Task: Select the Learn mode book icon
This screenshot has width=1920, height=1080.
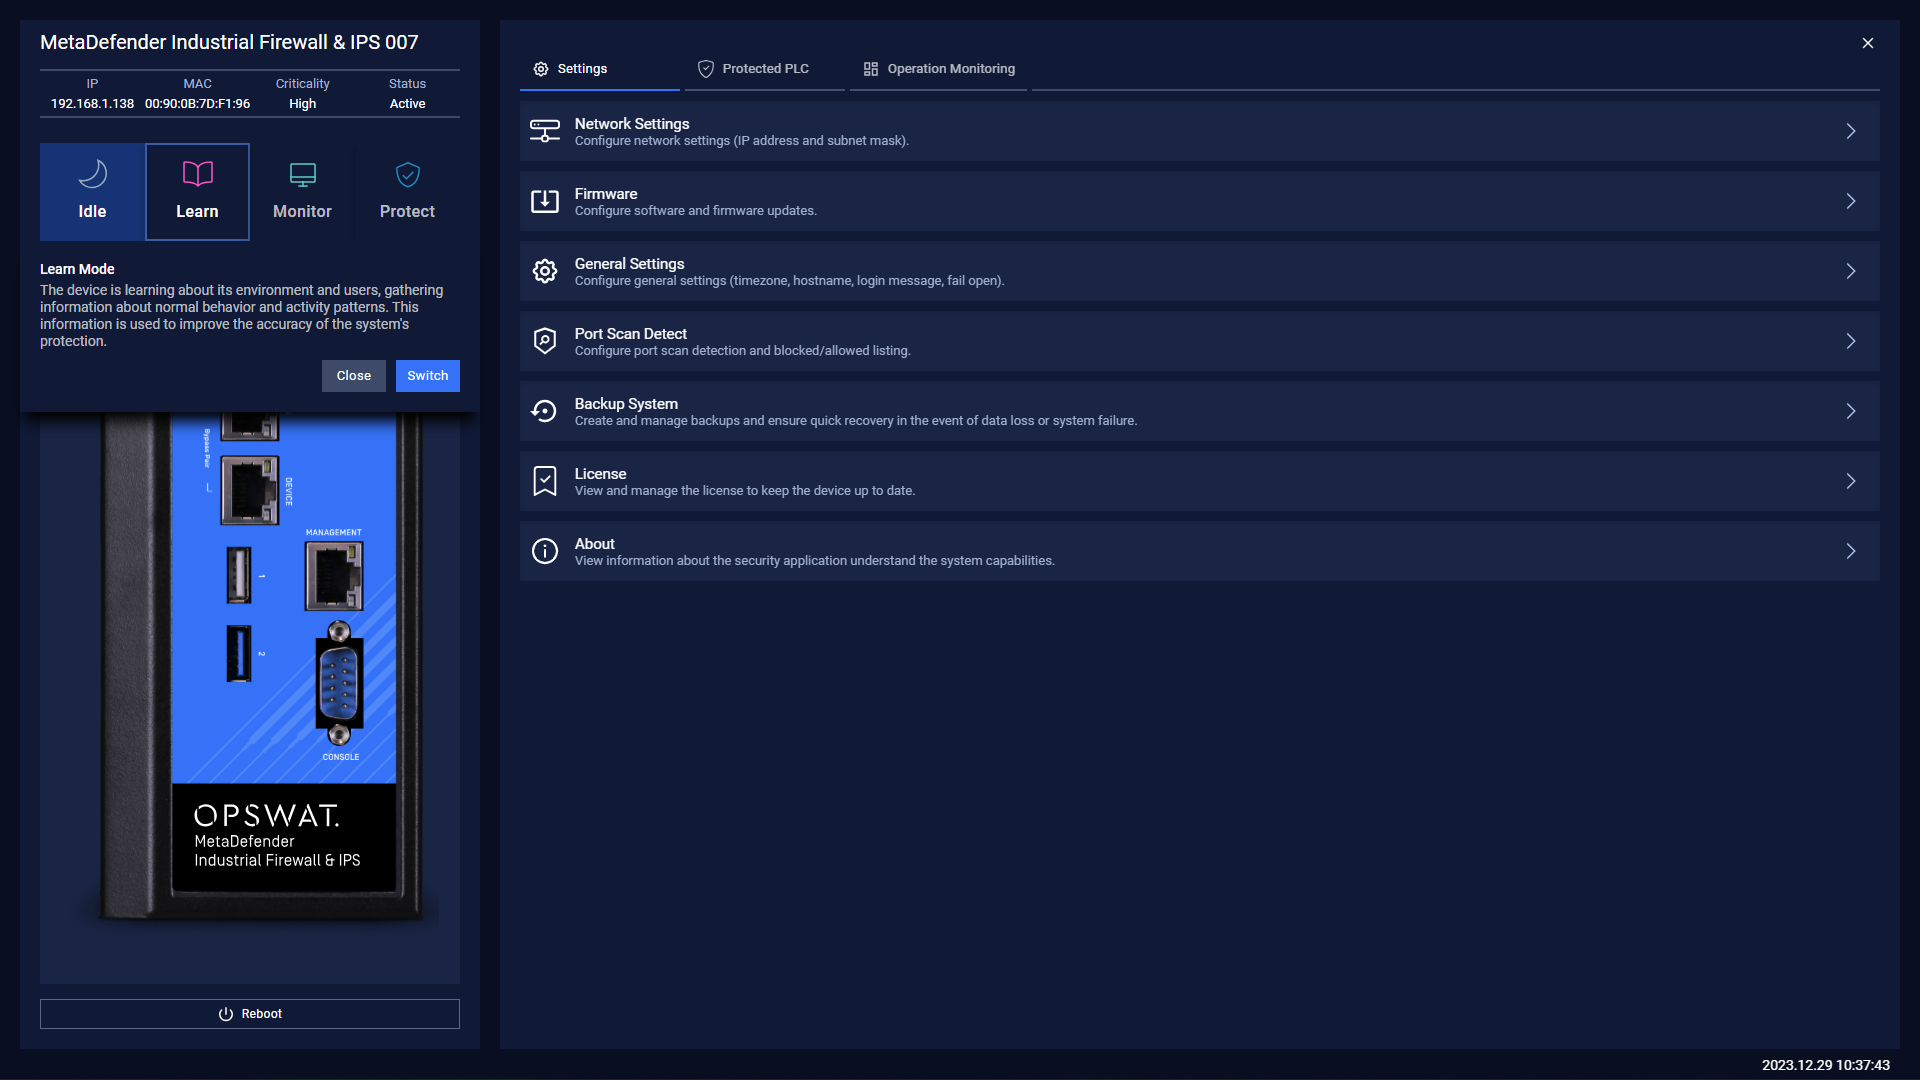Action: (197, 174)
